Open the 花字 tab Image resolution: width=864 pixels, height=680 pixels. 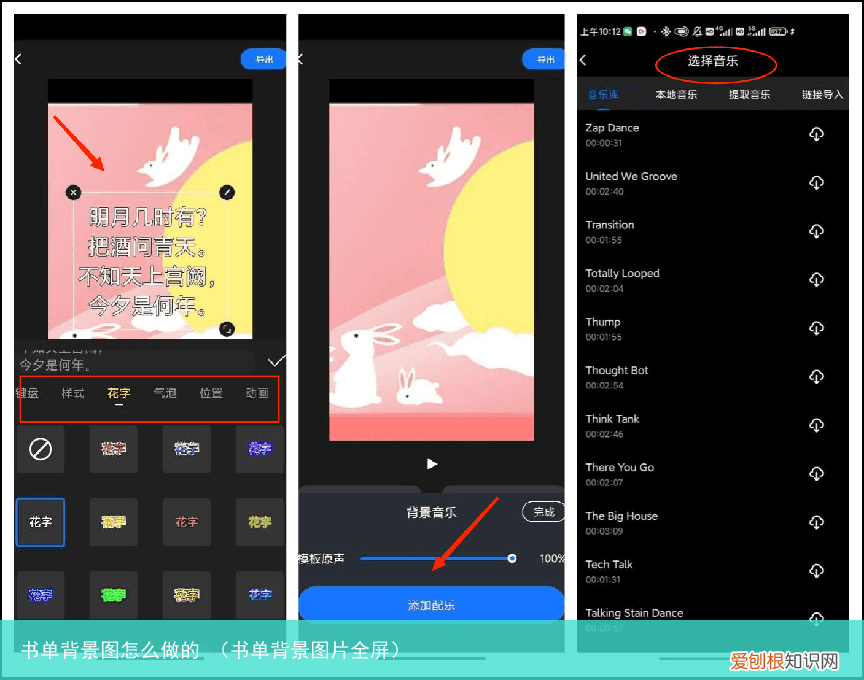pyautogui.click(x=119, y=393)
